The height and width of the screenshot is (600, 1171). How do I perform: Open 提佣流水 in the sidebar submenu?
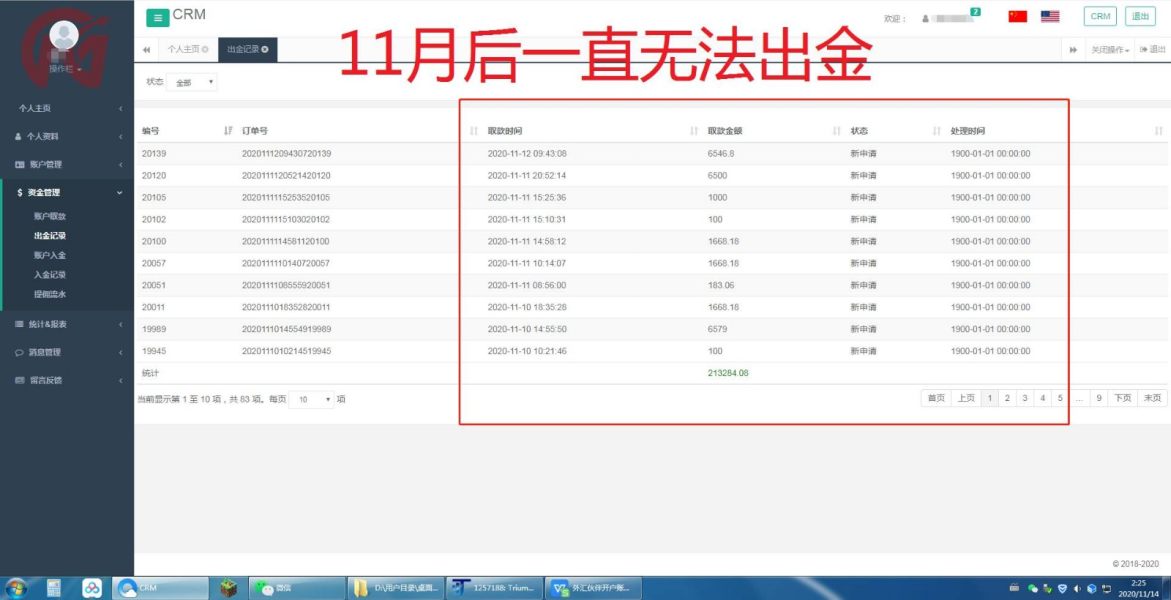(x=50, y=294)
